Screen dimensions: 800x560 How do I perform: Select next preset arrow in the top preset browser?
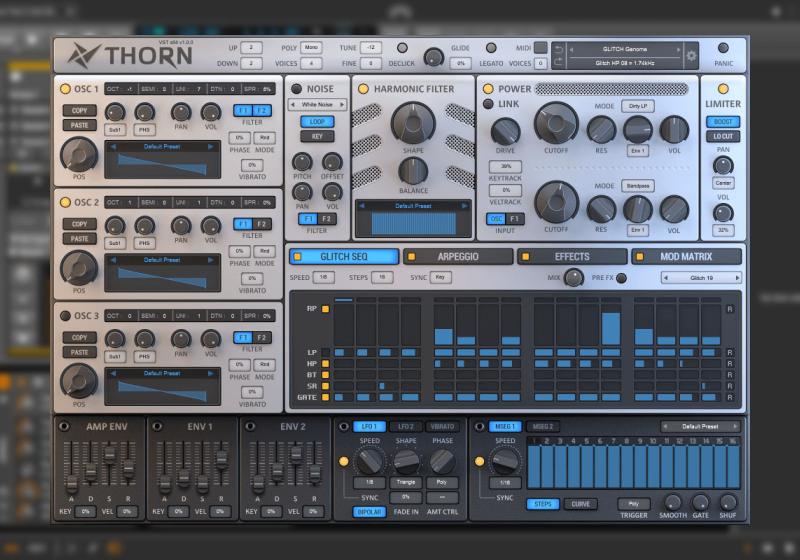click(678, 49)
